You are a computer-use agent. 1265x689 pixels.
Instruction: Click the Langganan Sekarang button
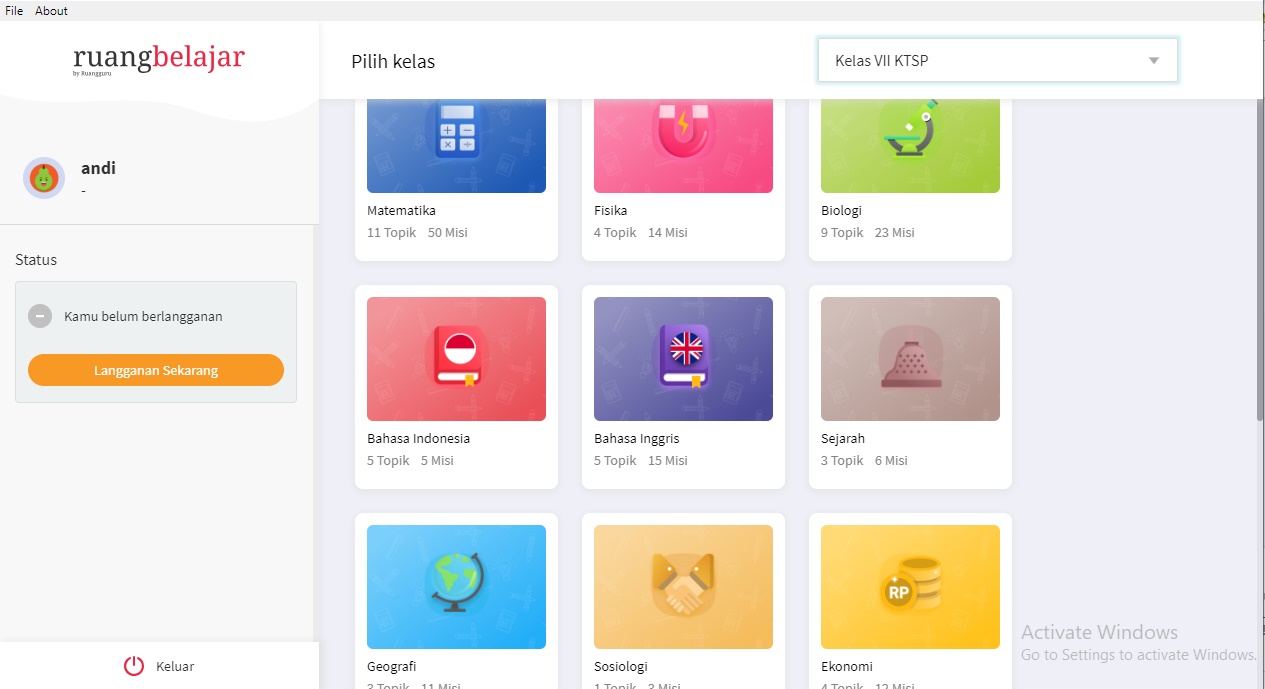pyautogui.click(x=156, y=370)
